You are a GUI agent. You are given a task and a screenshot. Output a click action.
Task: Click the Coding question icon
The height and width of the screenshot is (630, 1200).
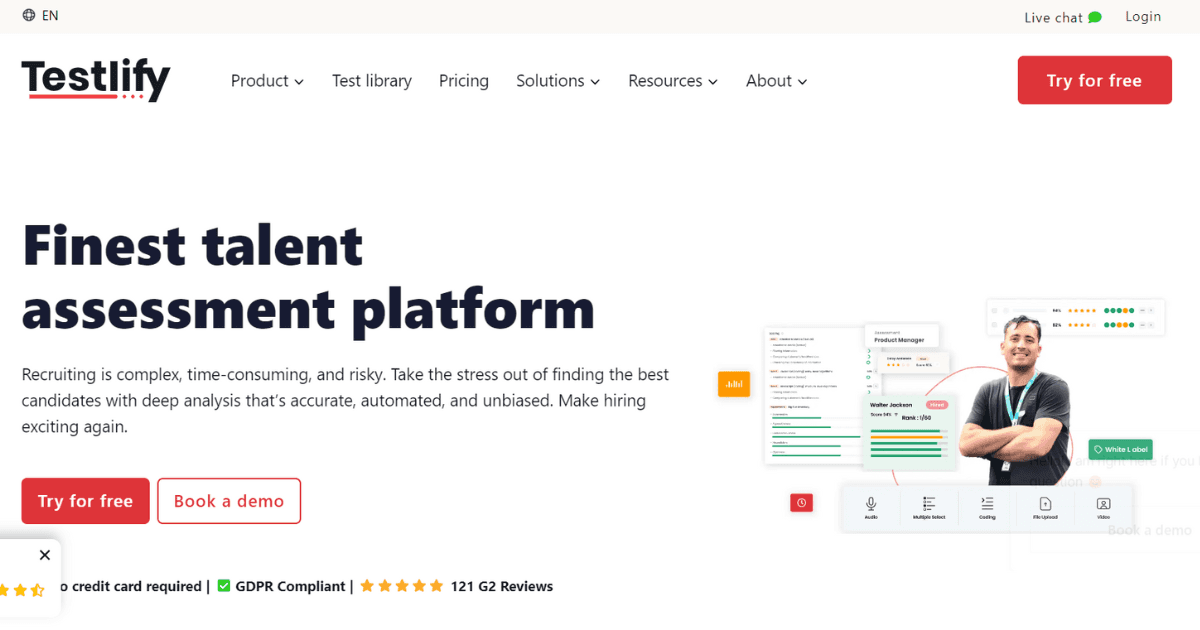987,504
